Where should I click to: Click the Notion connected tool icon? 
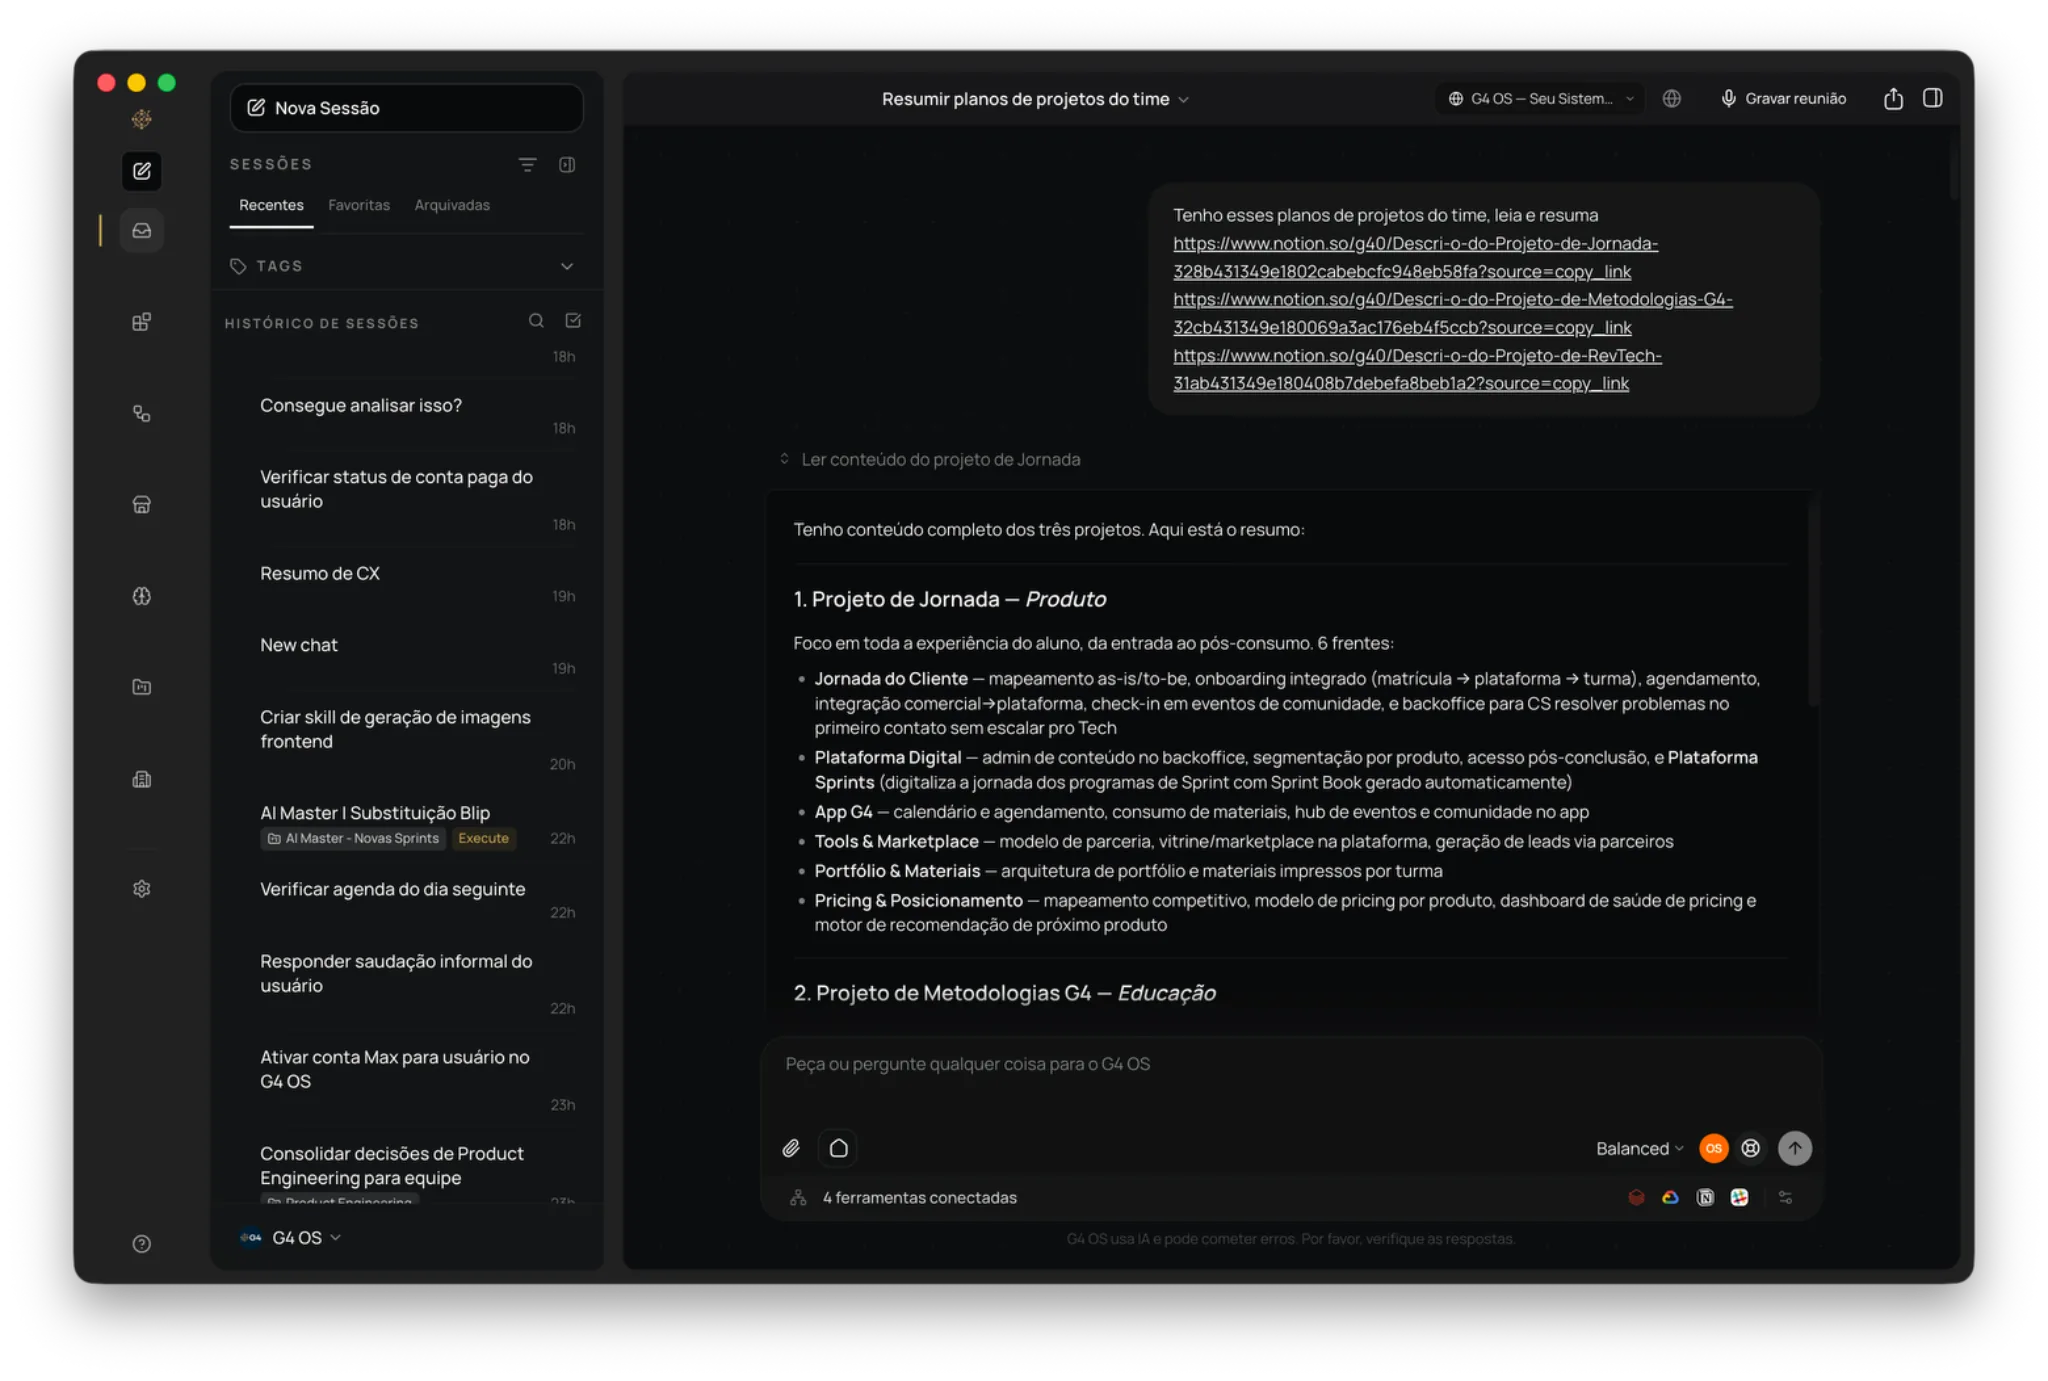[x=1705, y=1197]
